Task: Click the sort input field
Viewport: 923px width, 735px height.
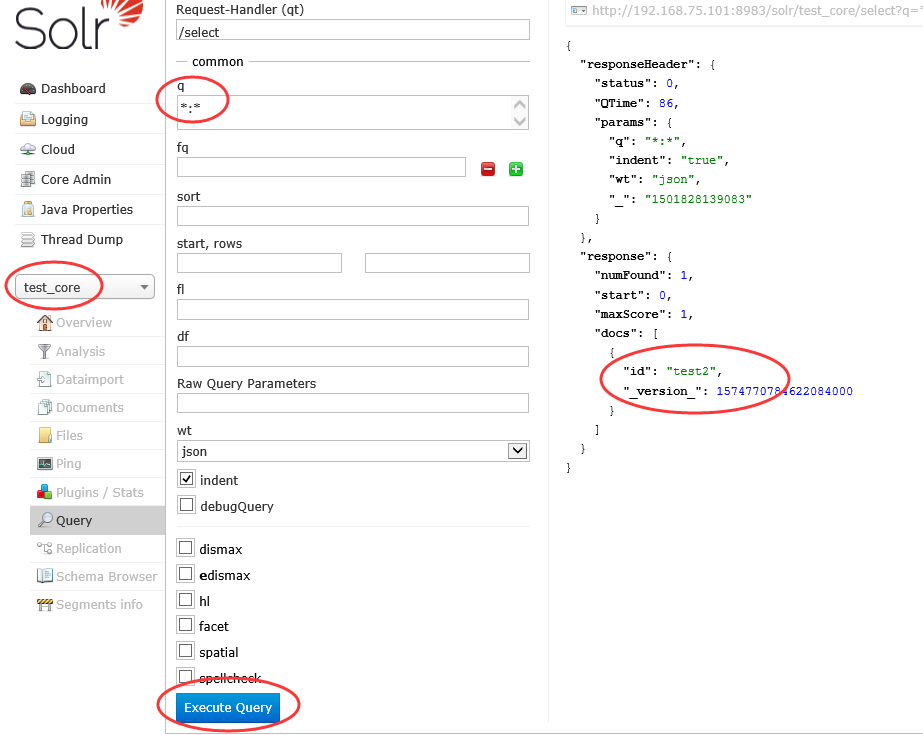Action: tap(353, 216)
